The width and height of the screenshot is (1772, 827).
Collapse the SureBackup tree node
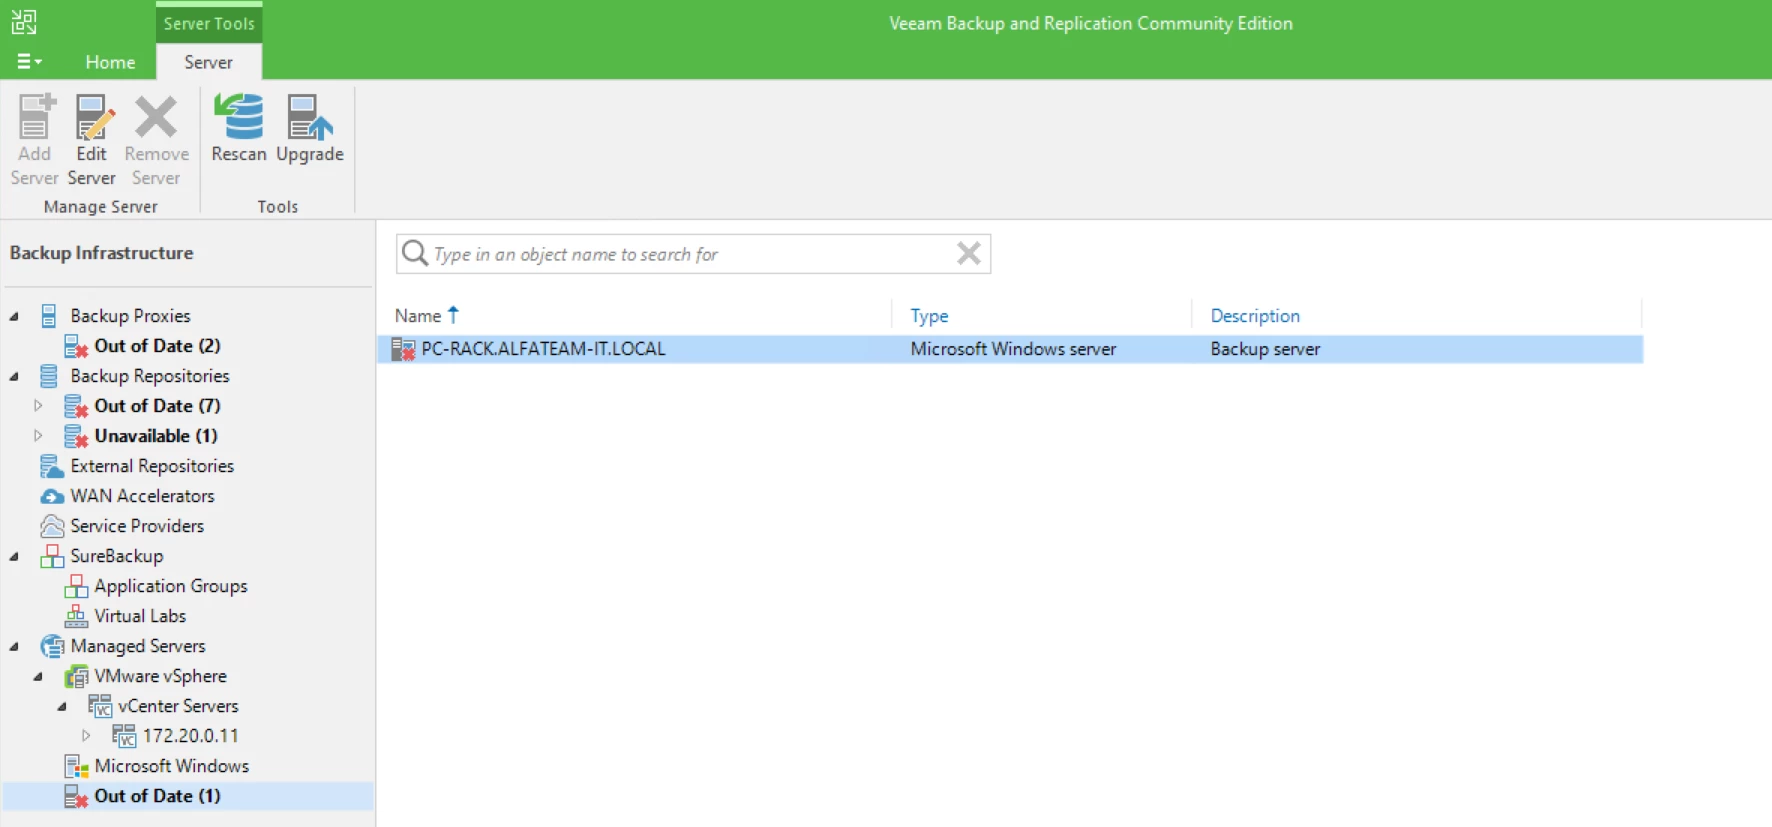click(14, 556)
